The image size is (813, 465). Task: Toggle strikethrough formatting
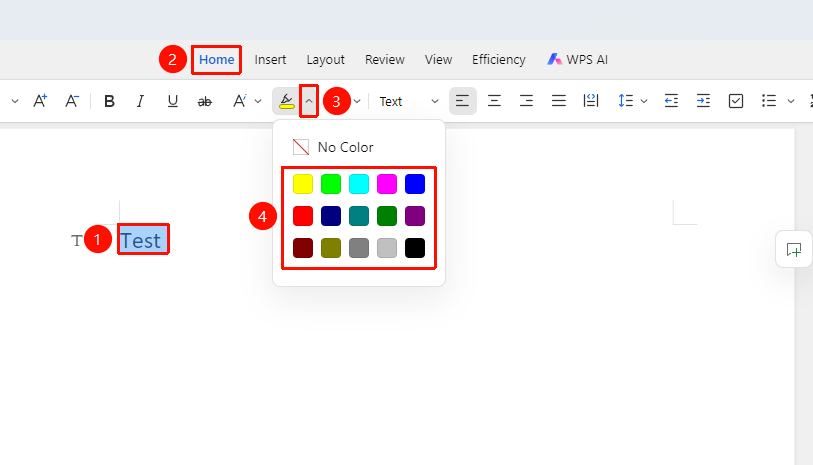coord(205,102)
